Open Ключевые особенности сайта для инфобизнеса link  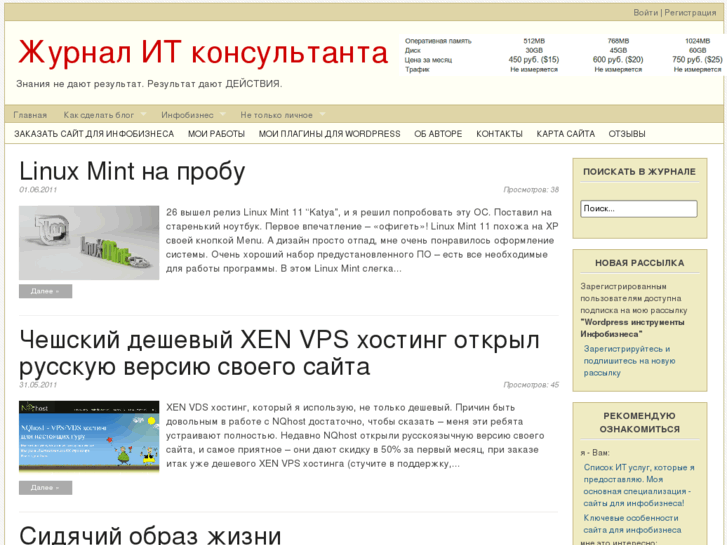tap(632, 524)
